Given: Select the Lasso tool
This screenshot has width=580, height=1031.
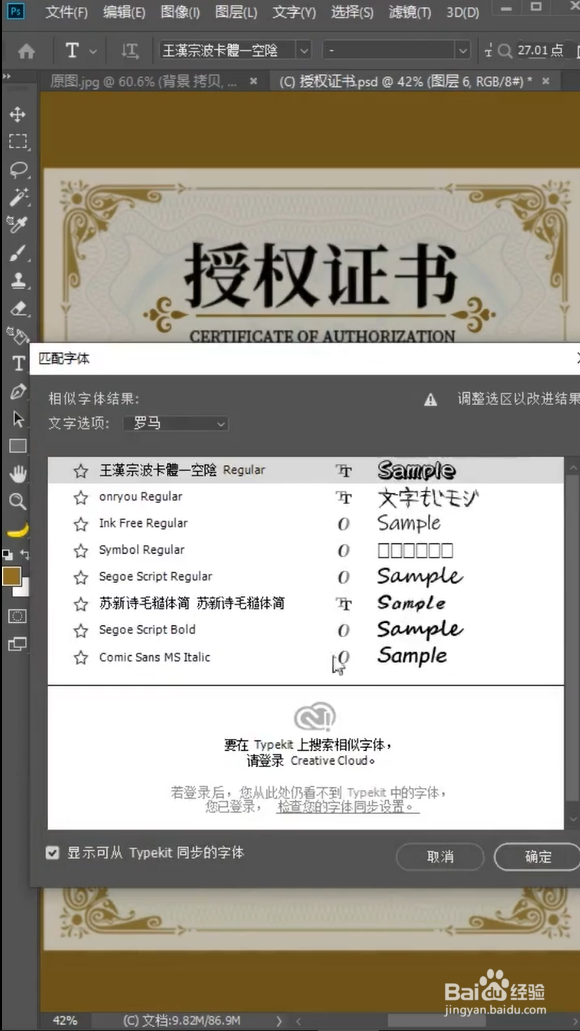Looking at the screenshot, I should tap(18, 170).
